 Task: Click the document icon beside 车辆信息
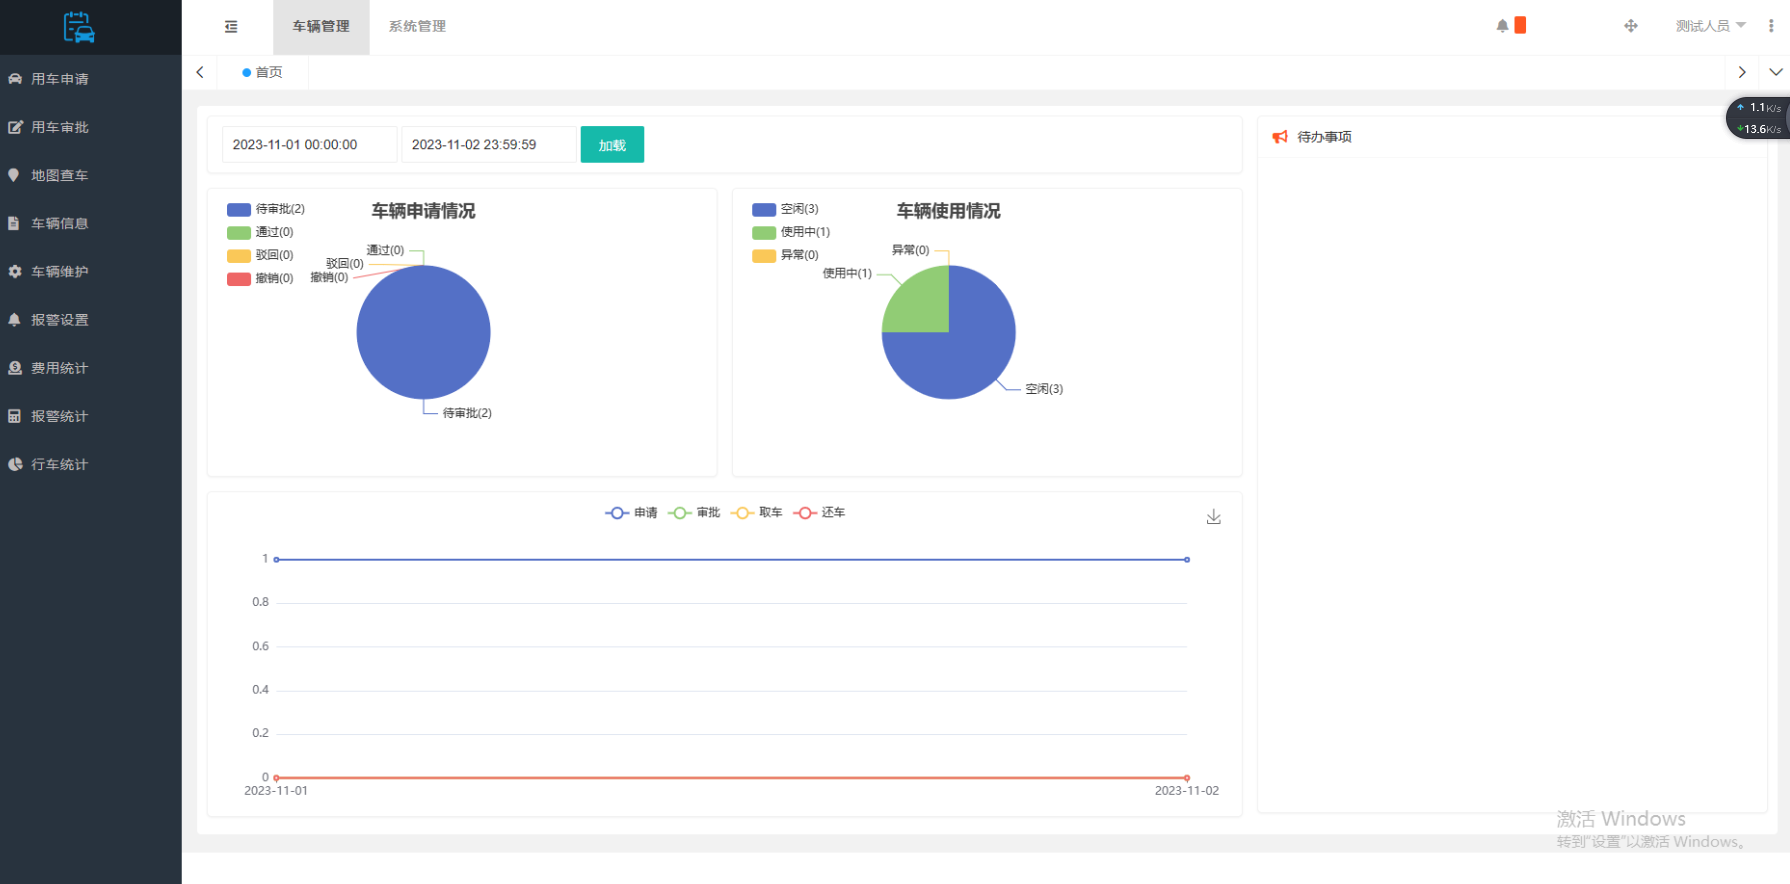(14, 223)
